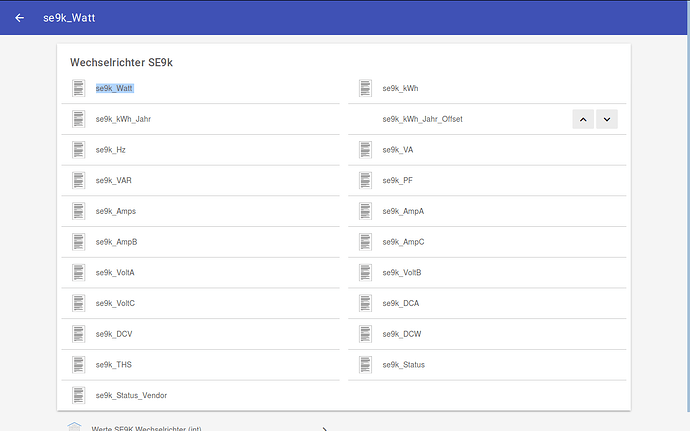The height and width of the screenshot is (431, 690).
Task: Expand the chevron beside Werte SE9K Wechselrichter
Action: [324, 428]
